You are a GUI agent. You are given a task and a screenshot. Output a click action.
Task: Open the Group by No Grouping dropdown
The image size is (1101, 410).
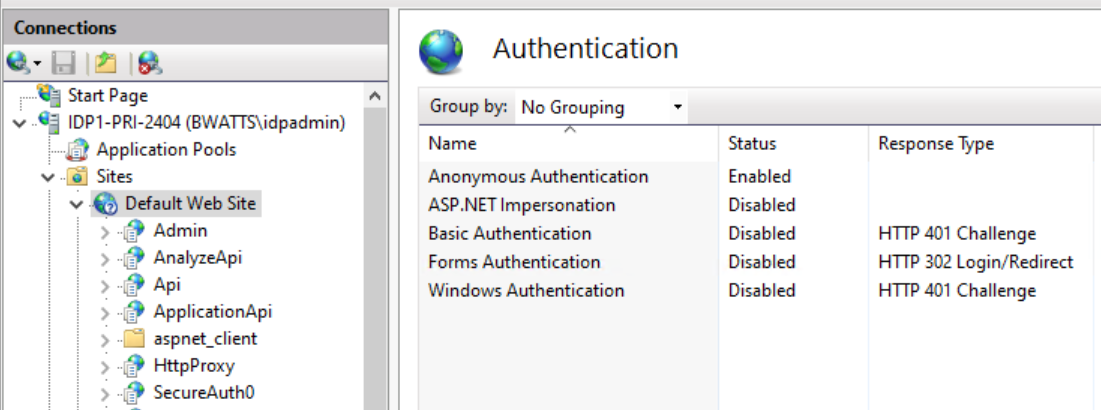coord(601,107)
